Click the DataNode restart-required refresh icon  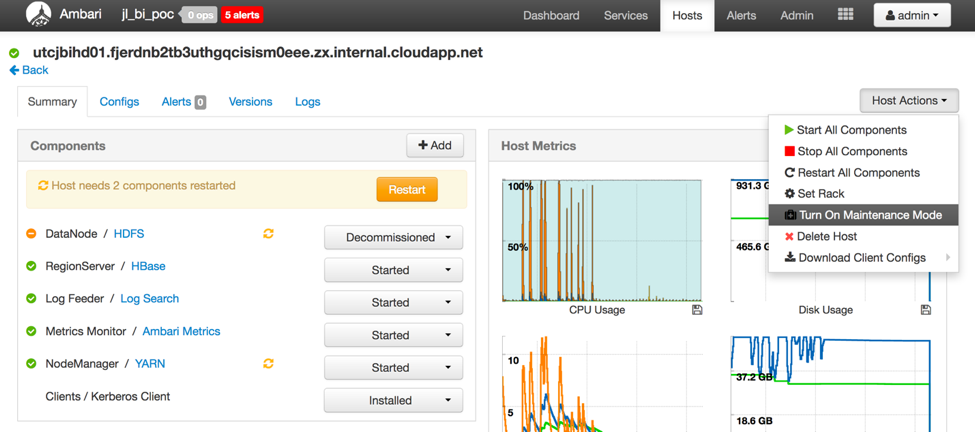tap(268, 234)
